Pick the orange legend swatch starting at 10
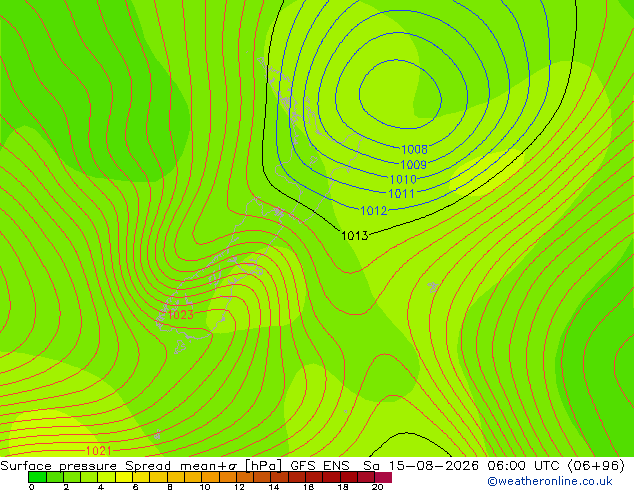The image size is (634, 490). point(210,477)
